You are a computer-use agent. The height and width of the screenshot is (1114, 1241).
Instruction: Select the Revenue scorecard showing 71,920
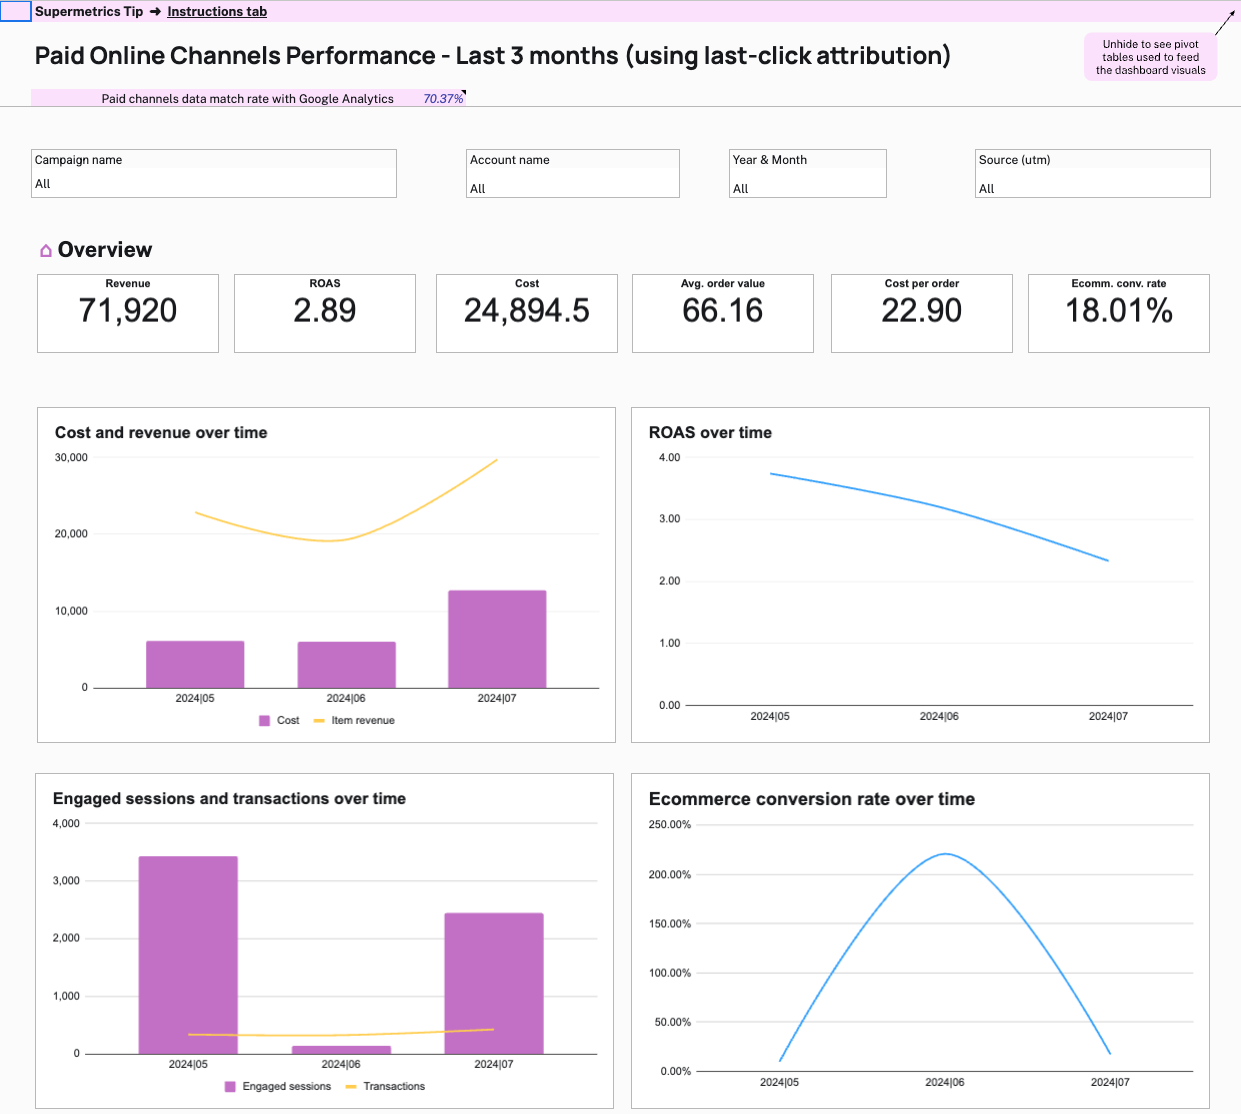tap(128, 313)
